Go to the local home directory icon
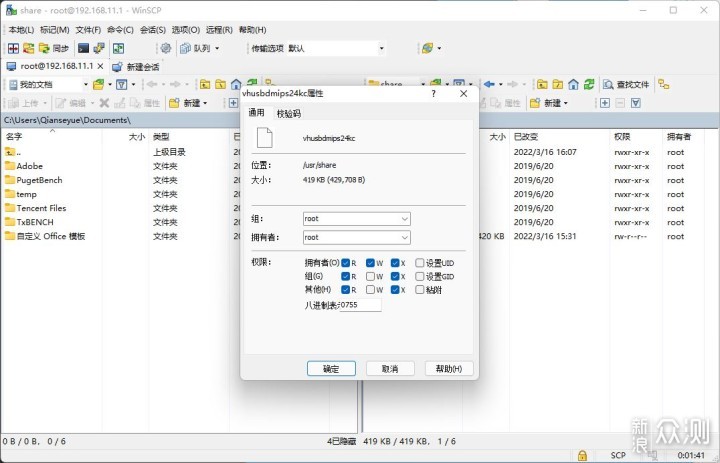 (236, 85)
